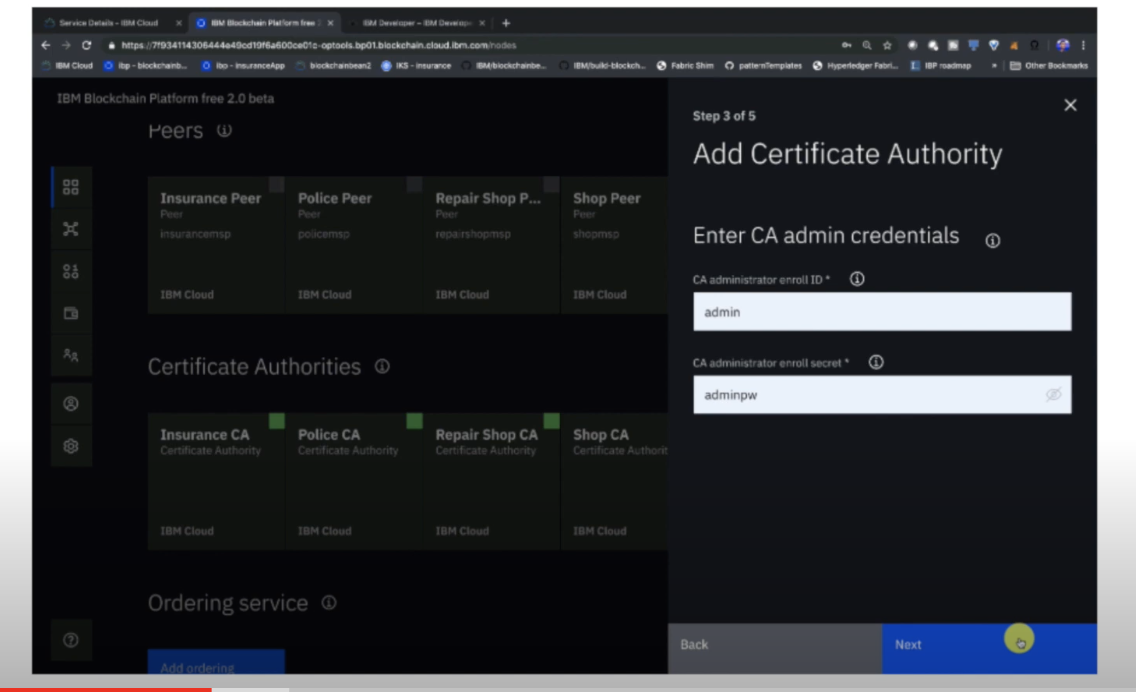Close the IBM Developer browser tab
Viewport: 1136px width, 692px height.
482,23
